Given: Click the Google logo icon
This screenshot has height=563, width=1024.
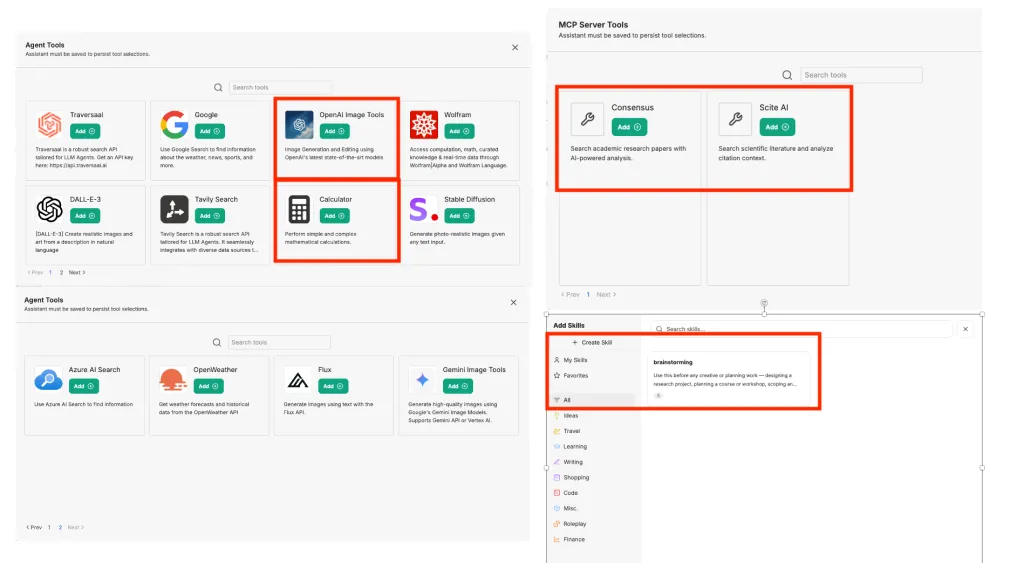Looking at the screenshot, I should (174, 124).
